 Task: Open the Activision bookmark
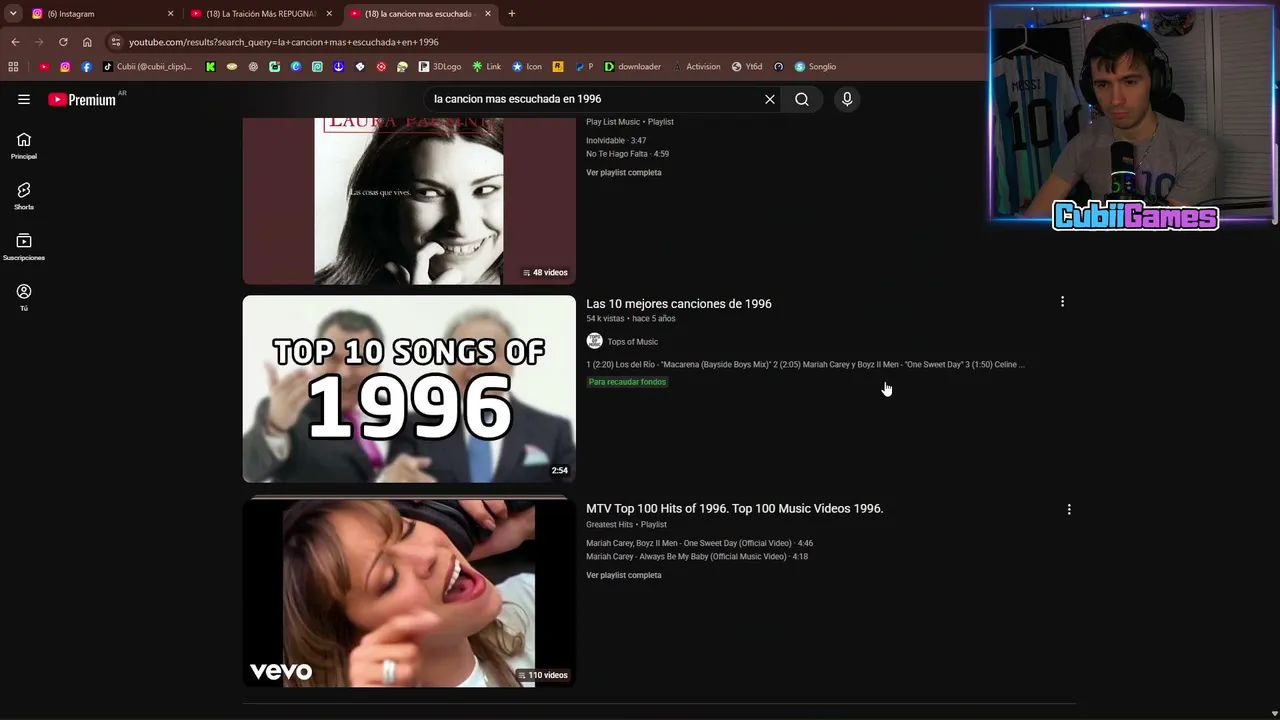click(x=697, y=67)
